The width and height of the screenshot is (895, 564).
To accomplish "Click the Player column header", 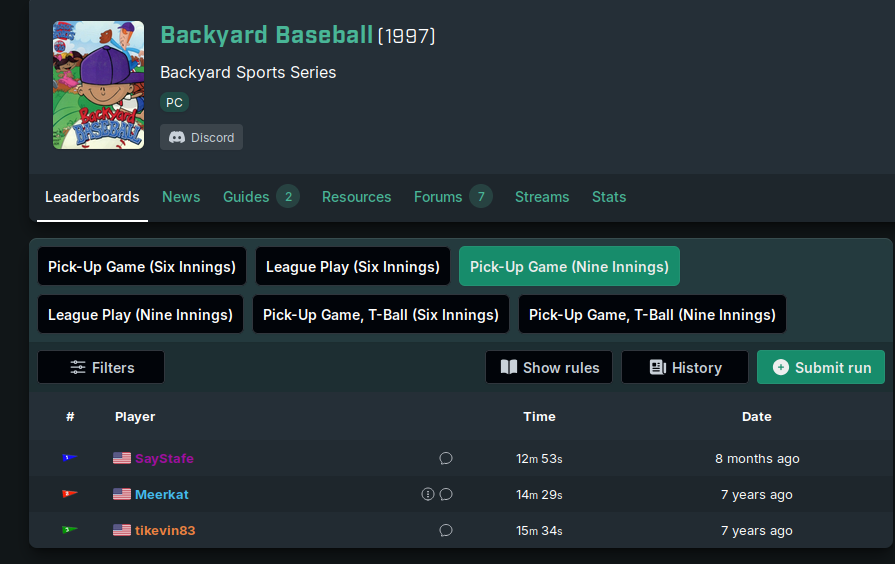I will point(135,417).
